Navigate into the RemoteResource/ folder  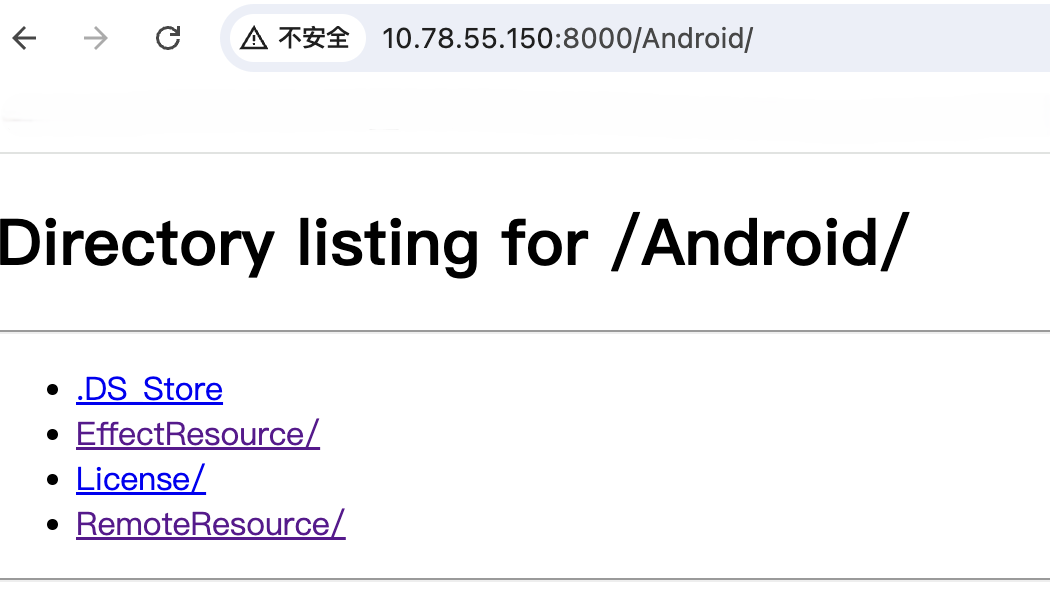coord(211,524)
